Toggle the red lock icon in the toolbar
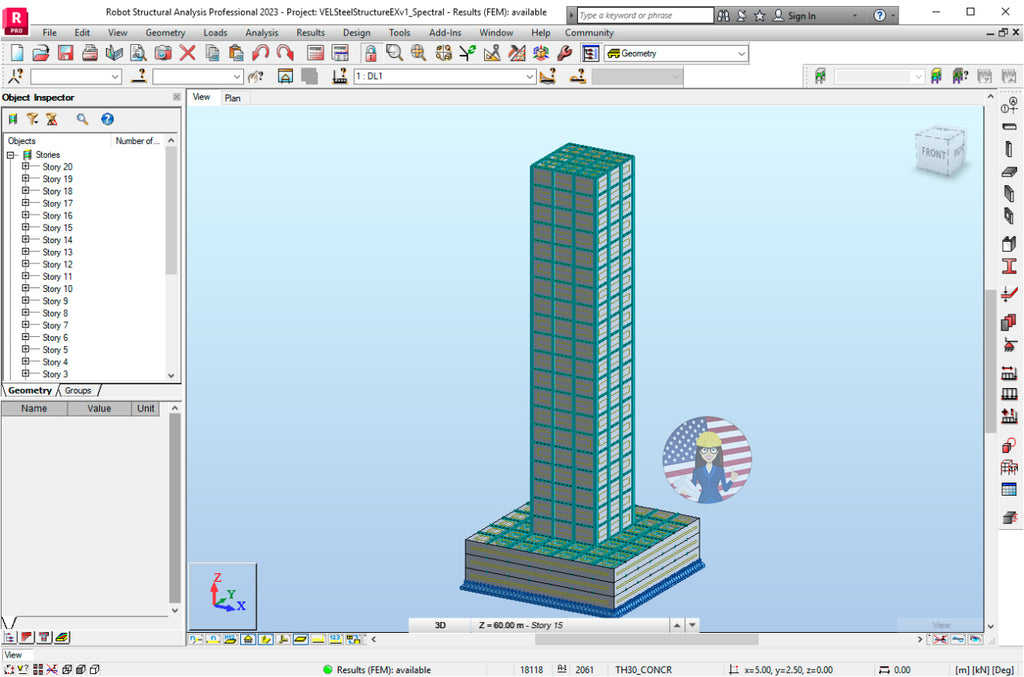The image size is (1024, 677). click(369, 53)
